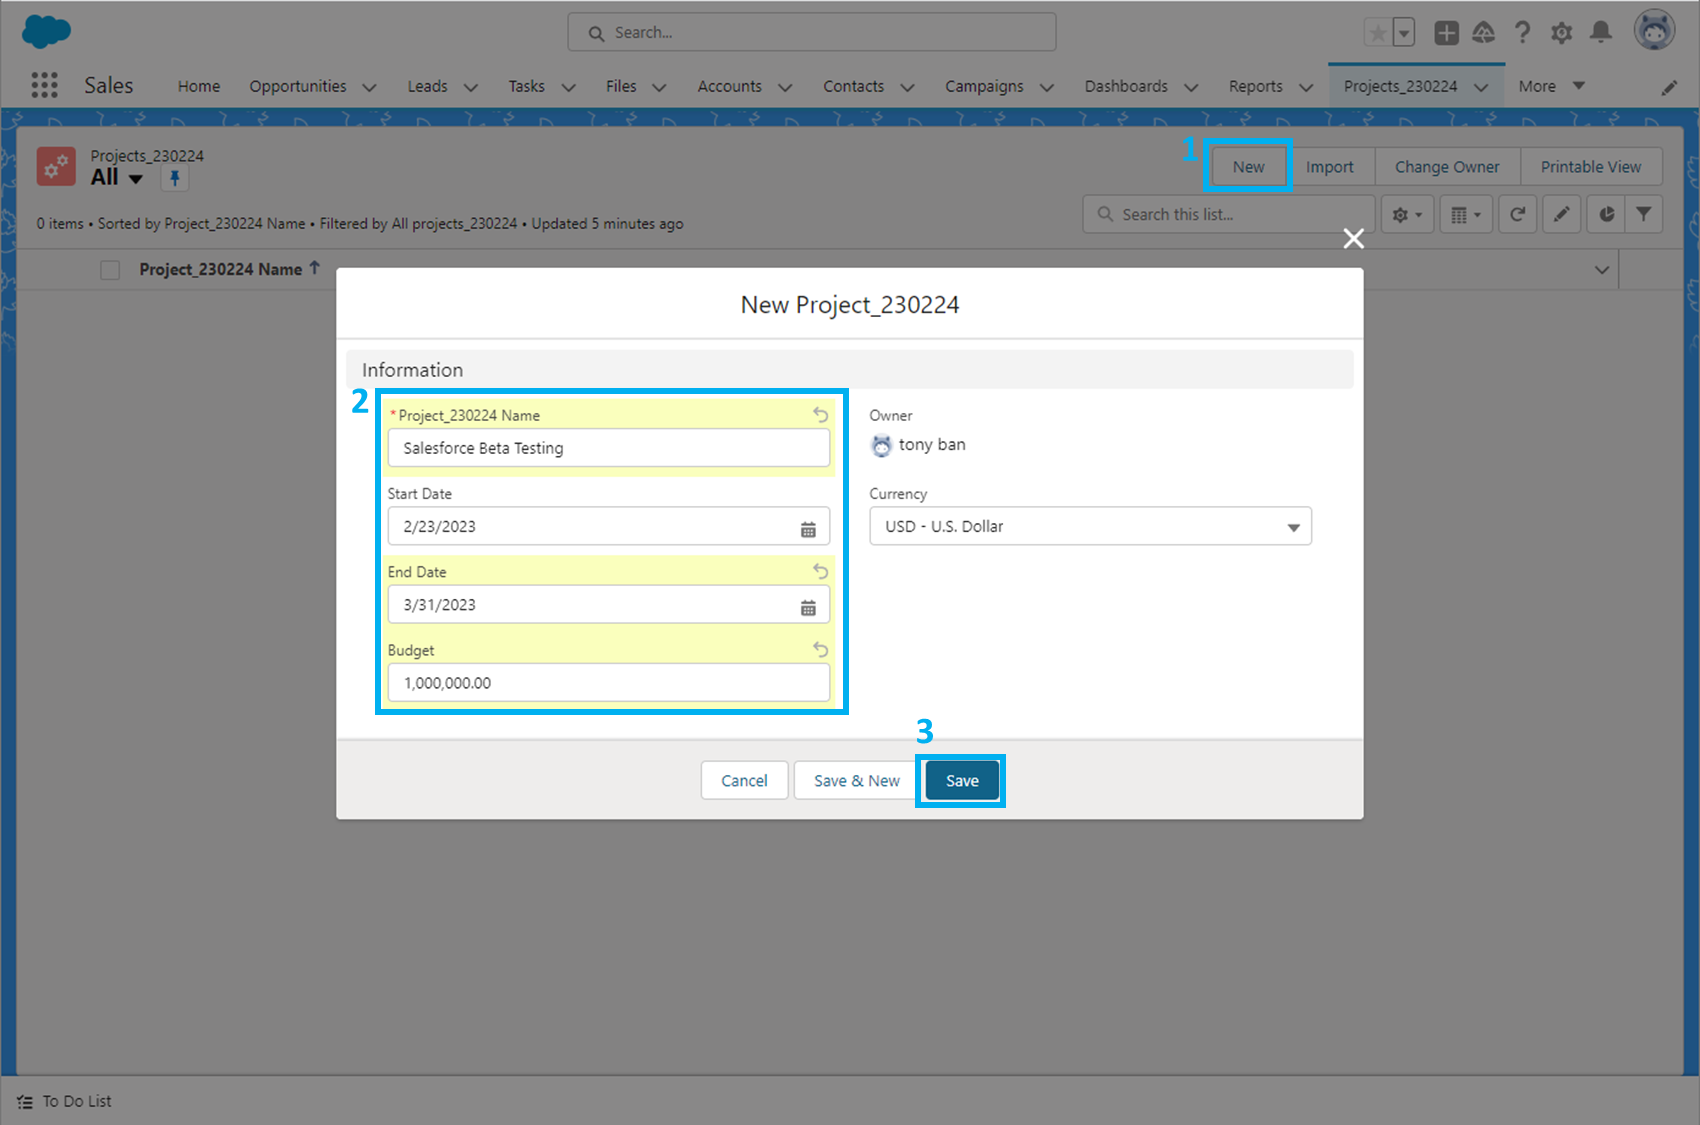Click the Change Owner button

click(x=1447, y=166)
